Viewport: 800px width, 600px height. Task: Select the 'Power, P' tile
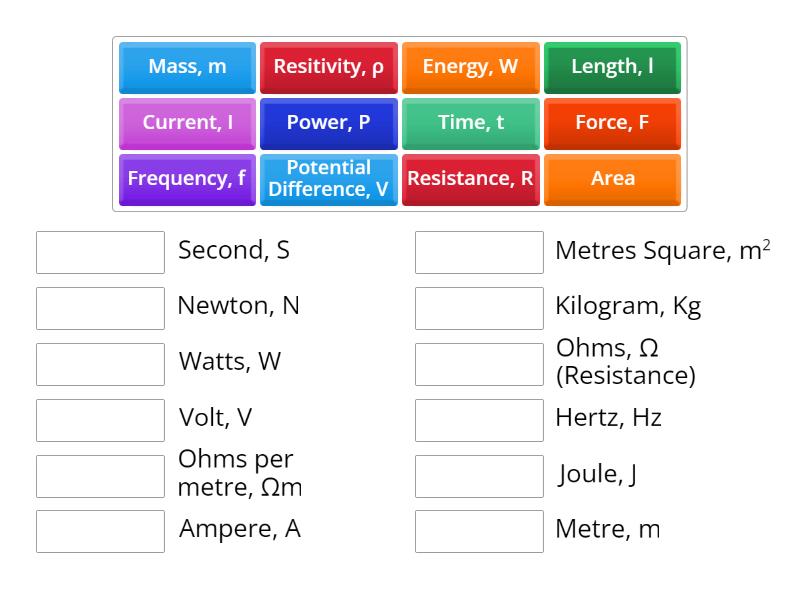click(x=328, y=123)
